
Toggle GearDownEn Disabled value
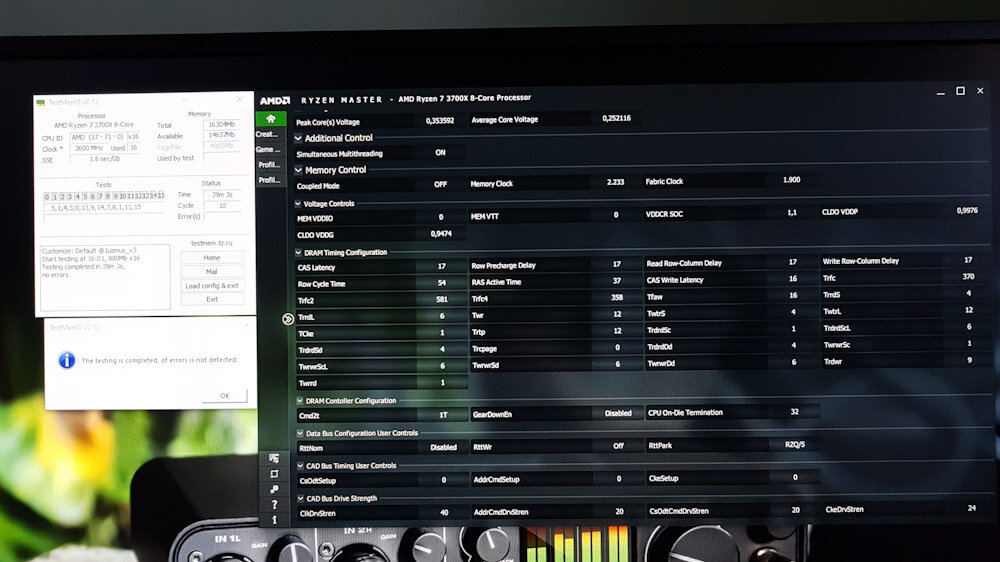click(617, 413)
